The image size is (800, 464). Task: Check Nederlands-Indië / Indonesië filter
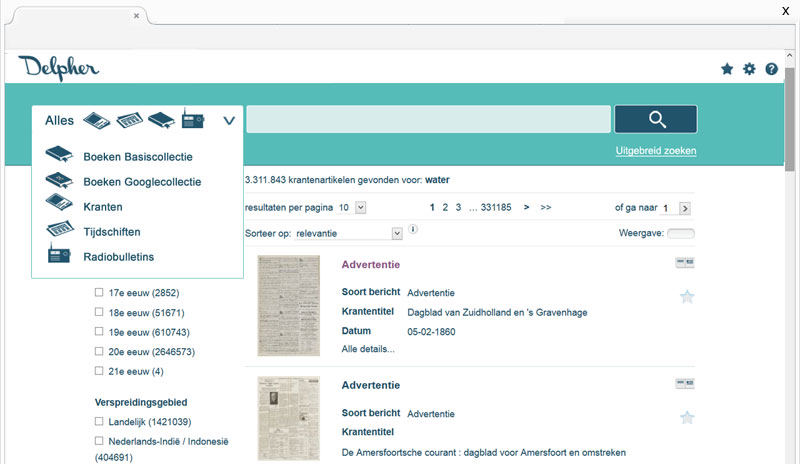99,441
